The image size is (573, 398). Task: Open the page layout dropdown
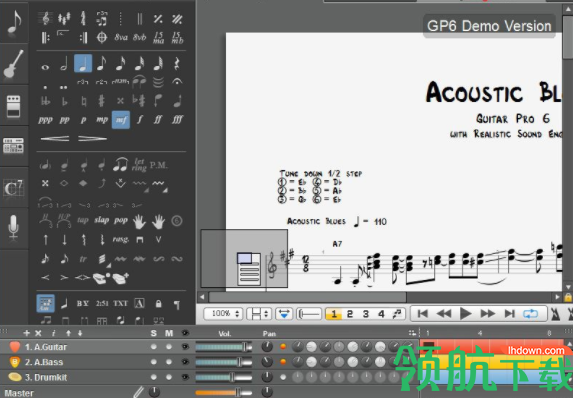coord(259,313)
